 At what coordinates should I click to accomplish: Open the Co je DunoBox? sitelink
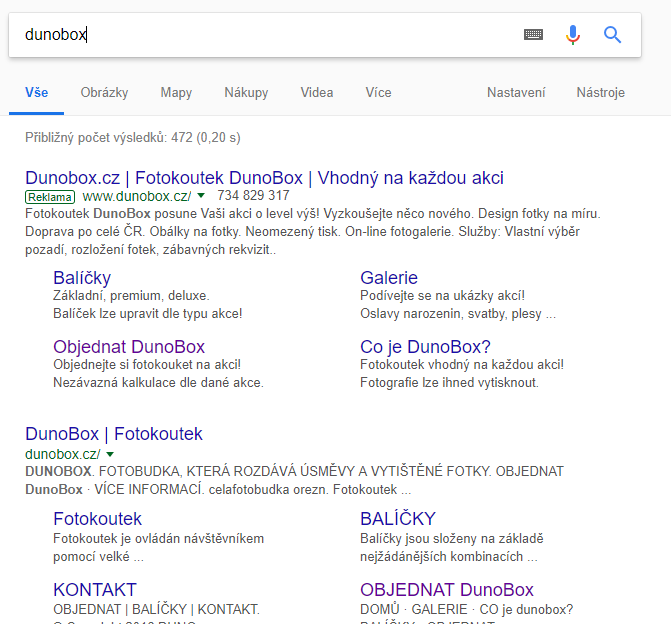click(x=425, y=347)
